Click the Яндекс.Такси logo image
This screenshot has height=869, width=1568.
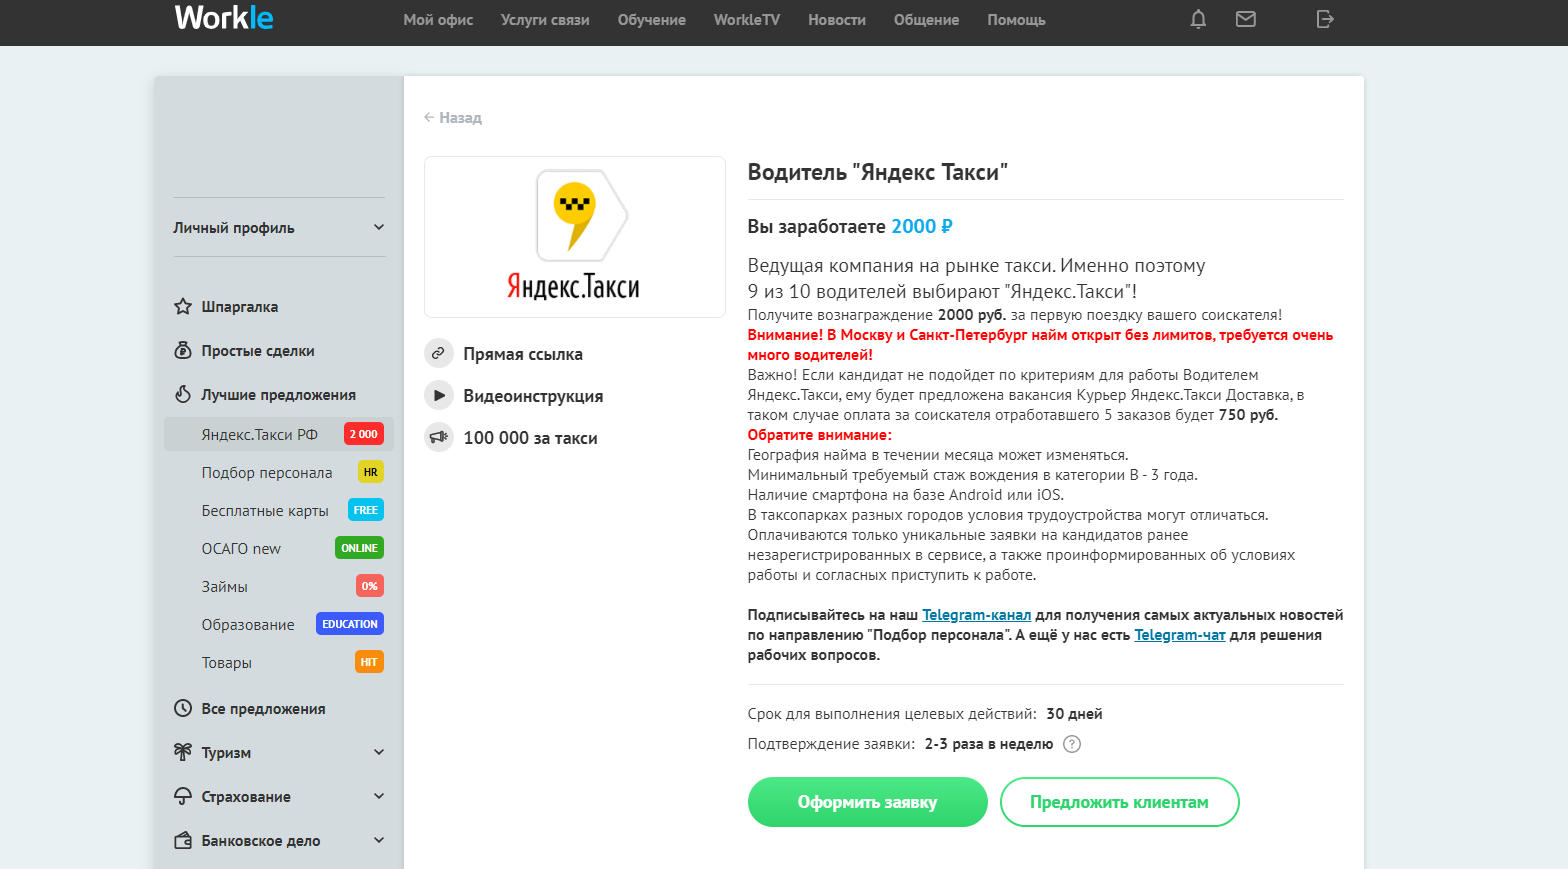tap(575, 237)
